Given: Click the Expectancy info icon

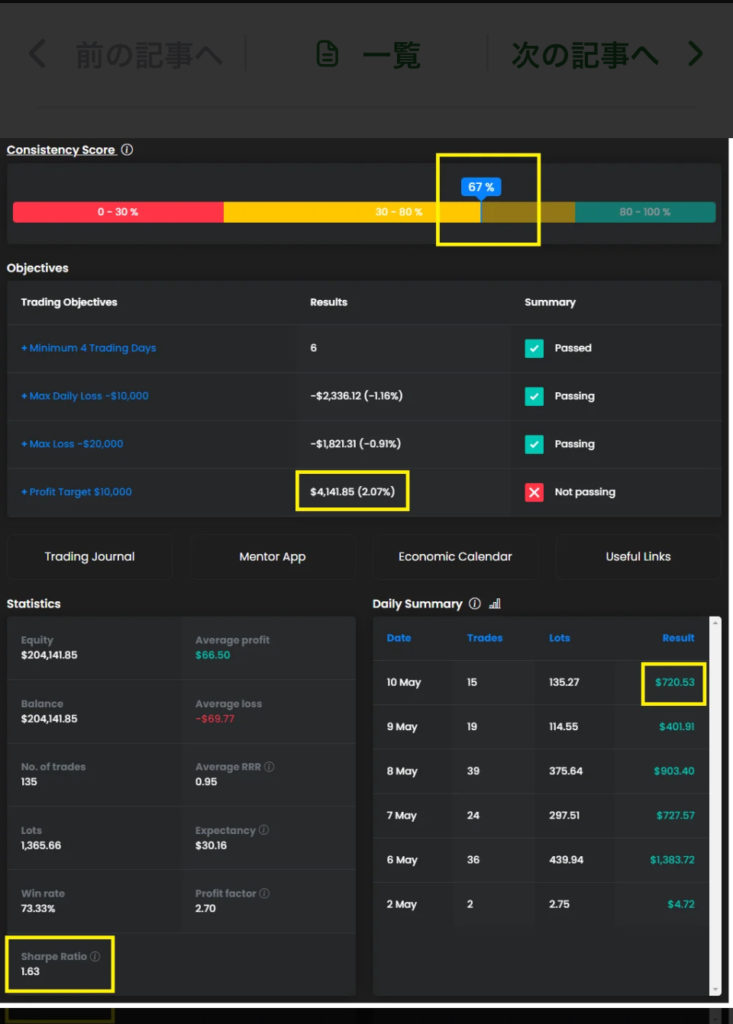Looking at the screenshot, I should pos(264,830).
